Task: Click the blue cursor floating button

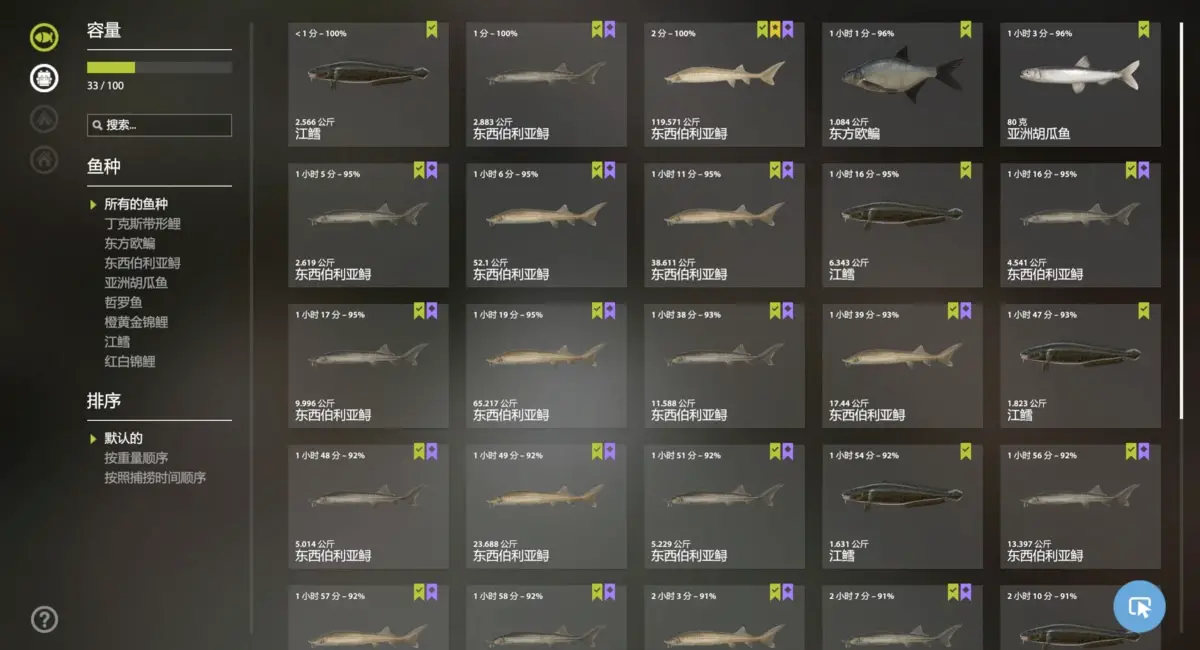Action: 1139,606
